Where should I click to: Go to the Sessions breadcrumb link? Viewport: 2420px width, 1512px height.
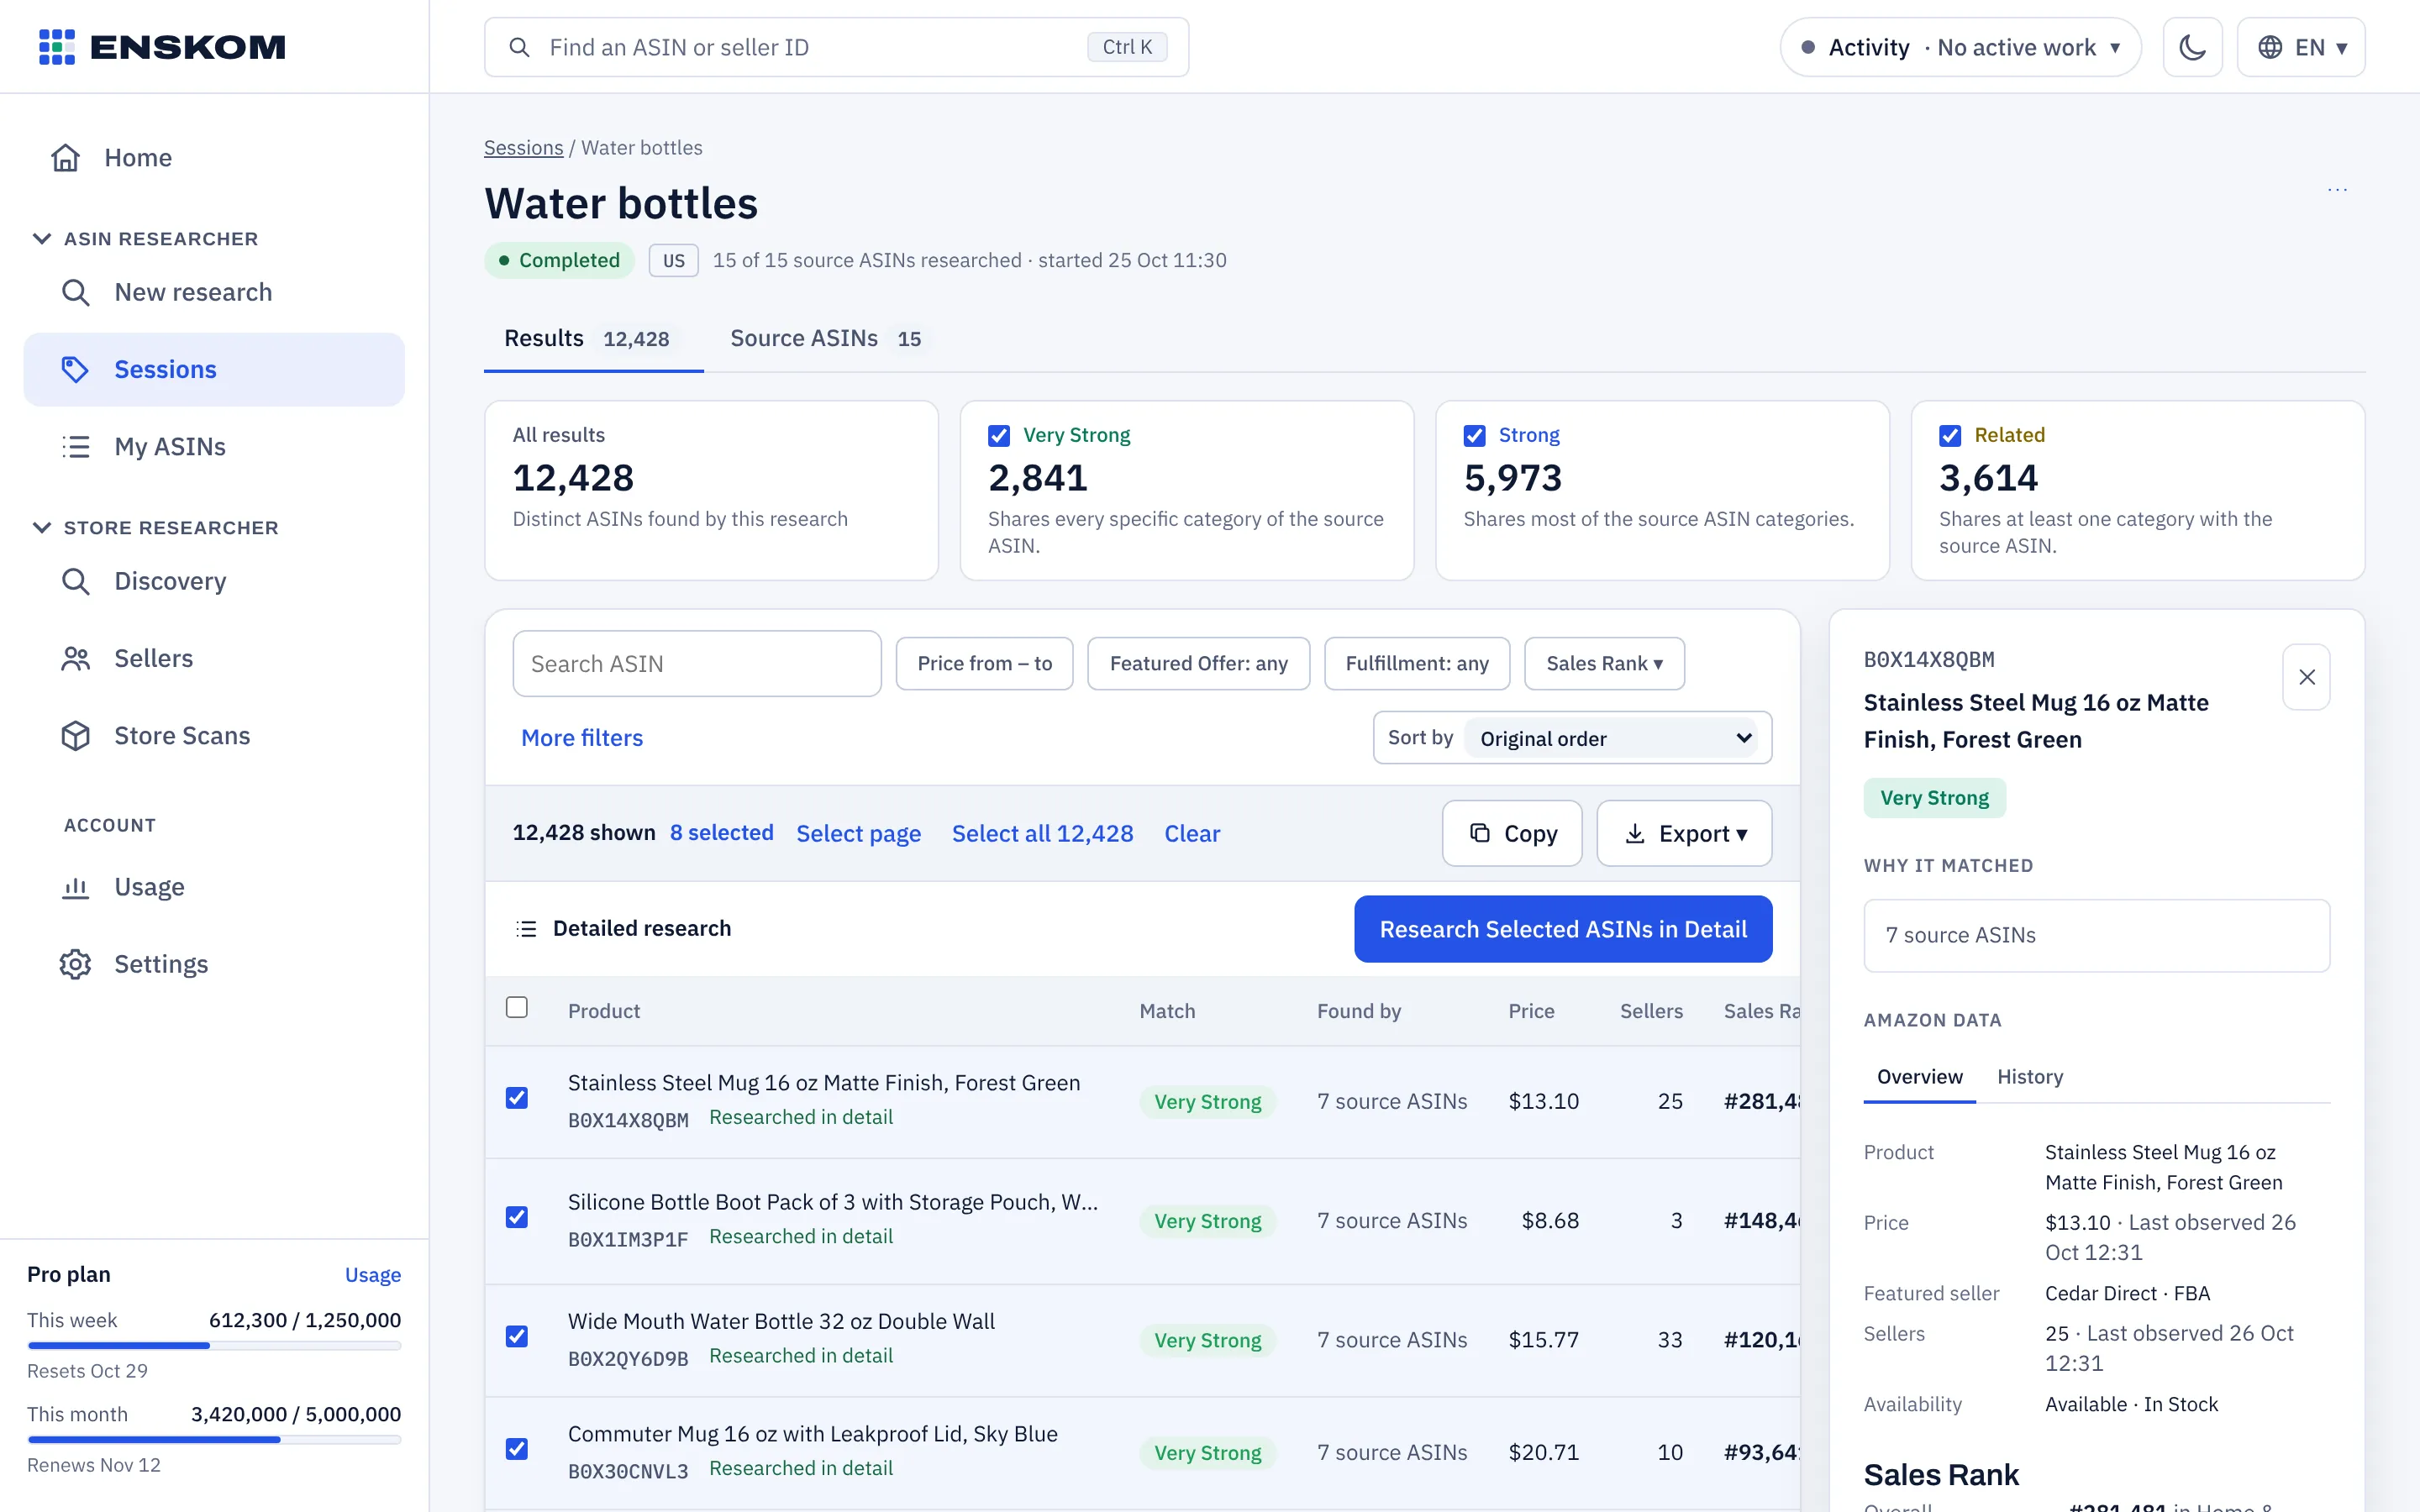click(x=524, y=148)
